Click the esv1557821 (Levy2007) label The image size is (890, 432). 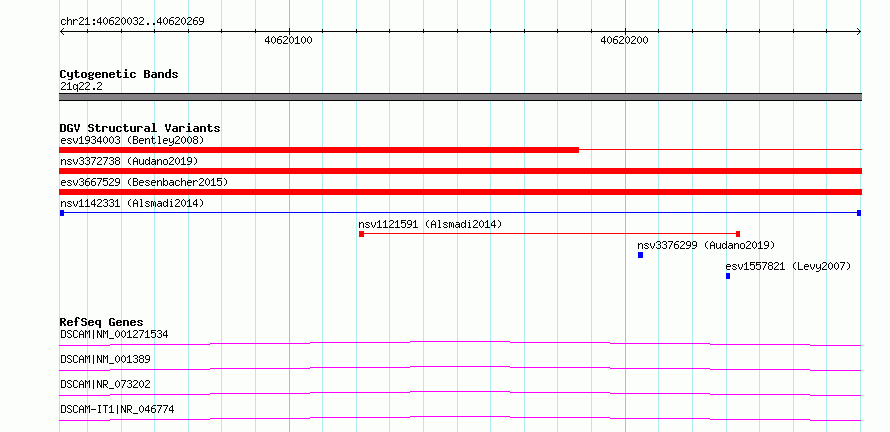pyautogui.click(x=788, y=266)
